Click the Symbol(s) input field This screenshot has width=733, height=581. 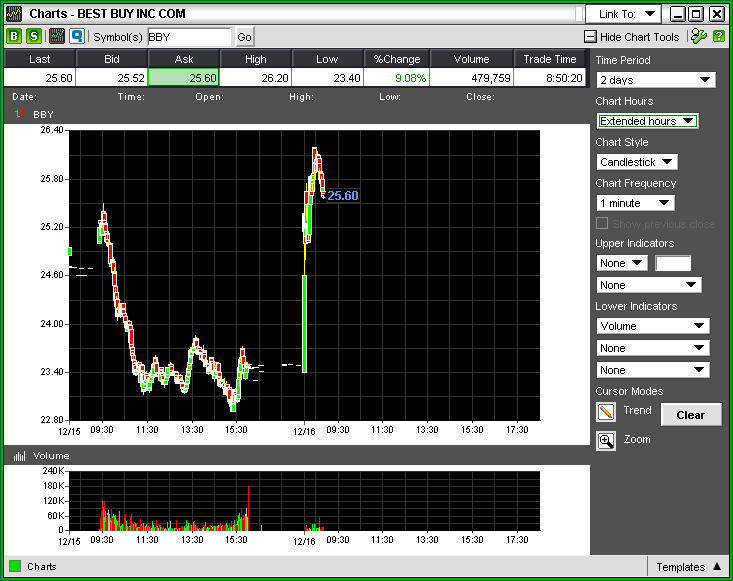189,37
